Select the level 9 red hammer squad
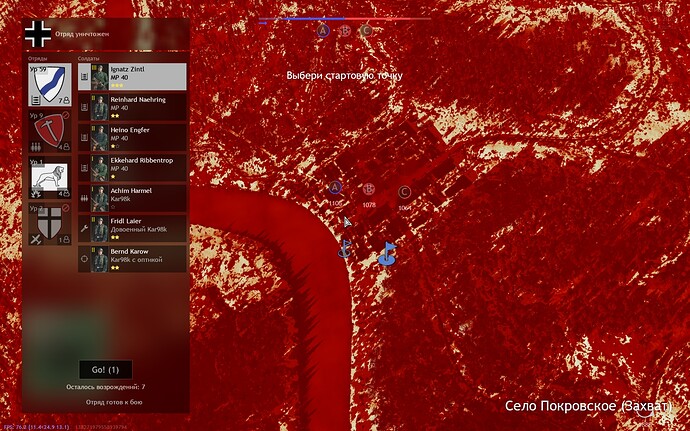Viewport: 690px width, 431px height. [x=50, y=131]
